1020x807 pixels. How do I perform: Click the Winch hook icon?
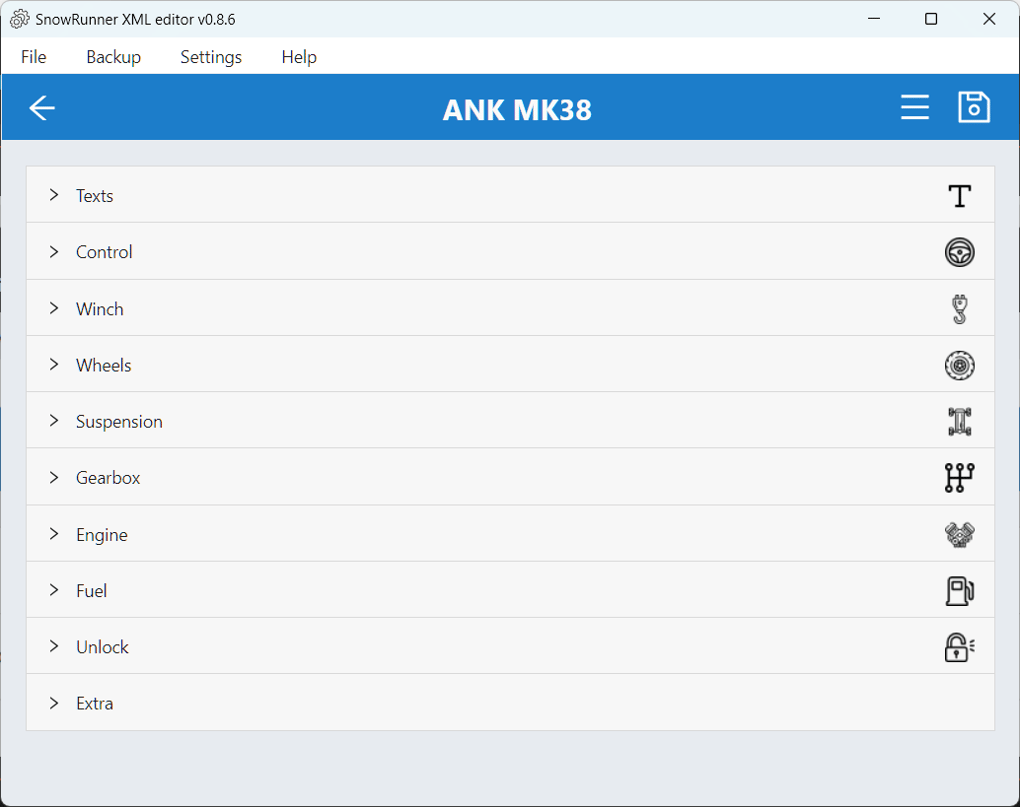coord(960,309)
